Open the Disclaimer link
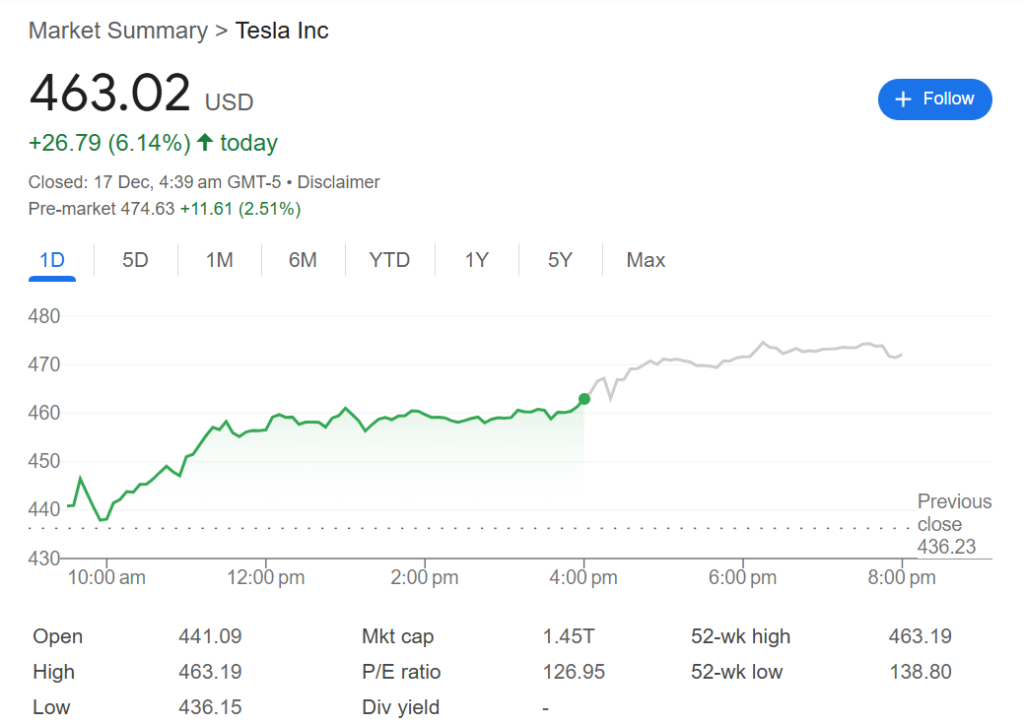The width and height of the screenshot is (1024, 725). (338, 182)
